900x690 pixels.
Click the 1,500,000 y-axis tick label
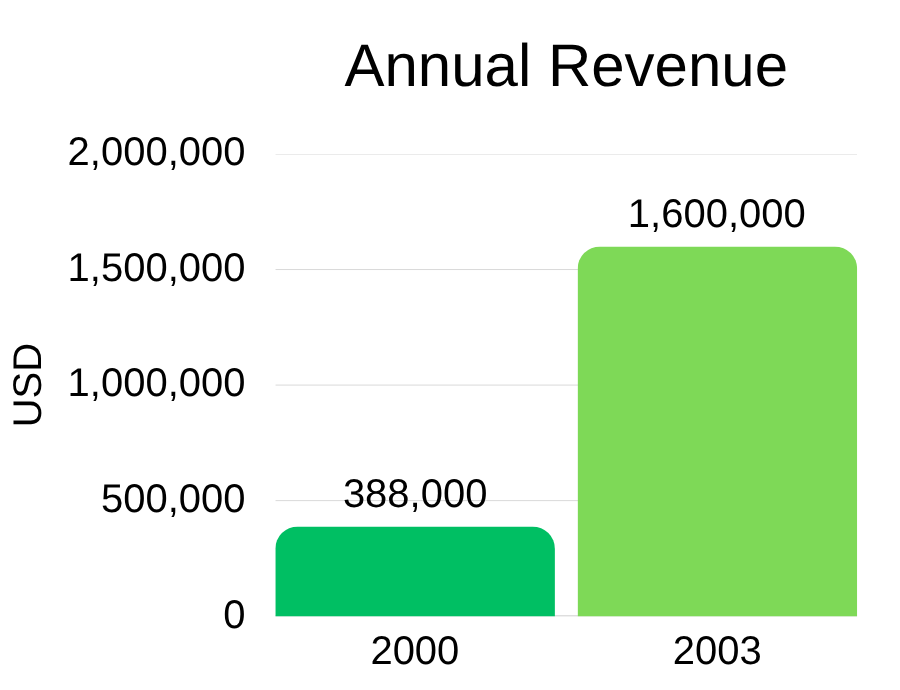pyautogui.click(x=156, y=269)
